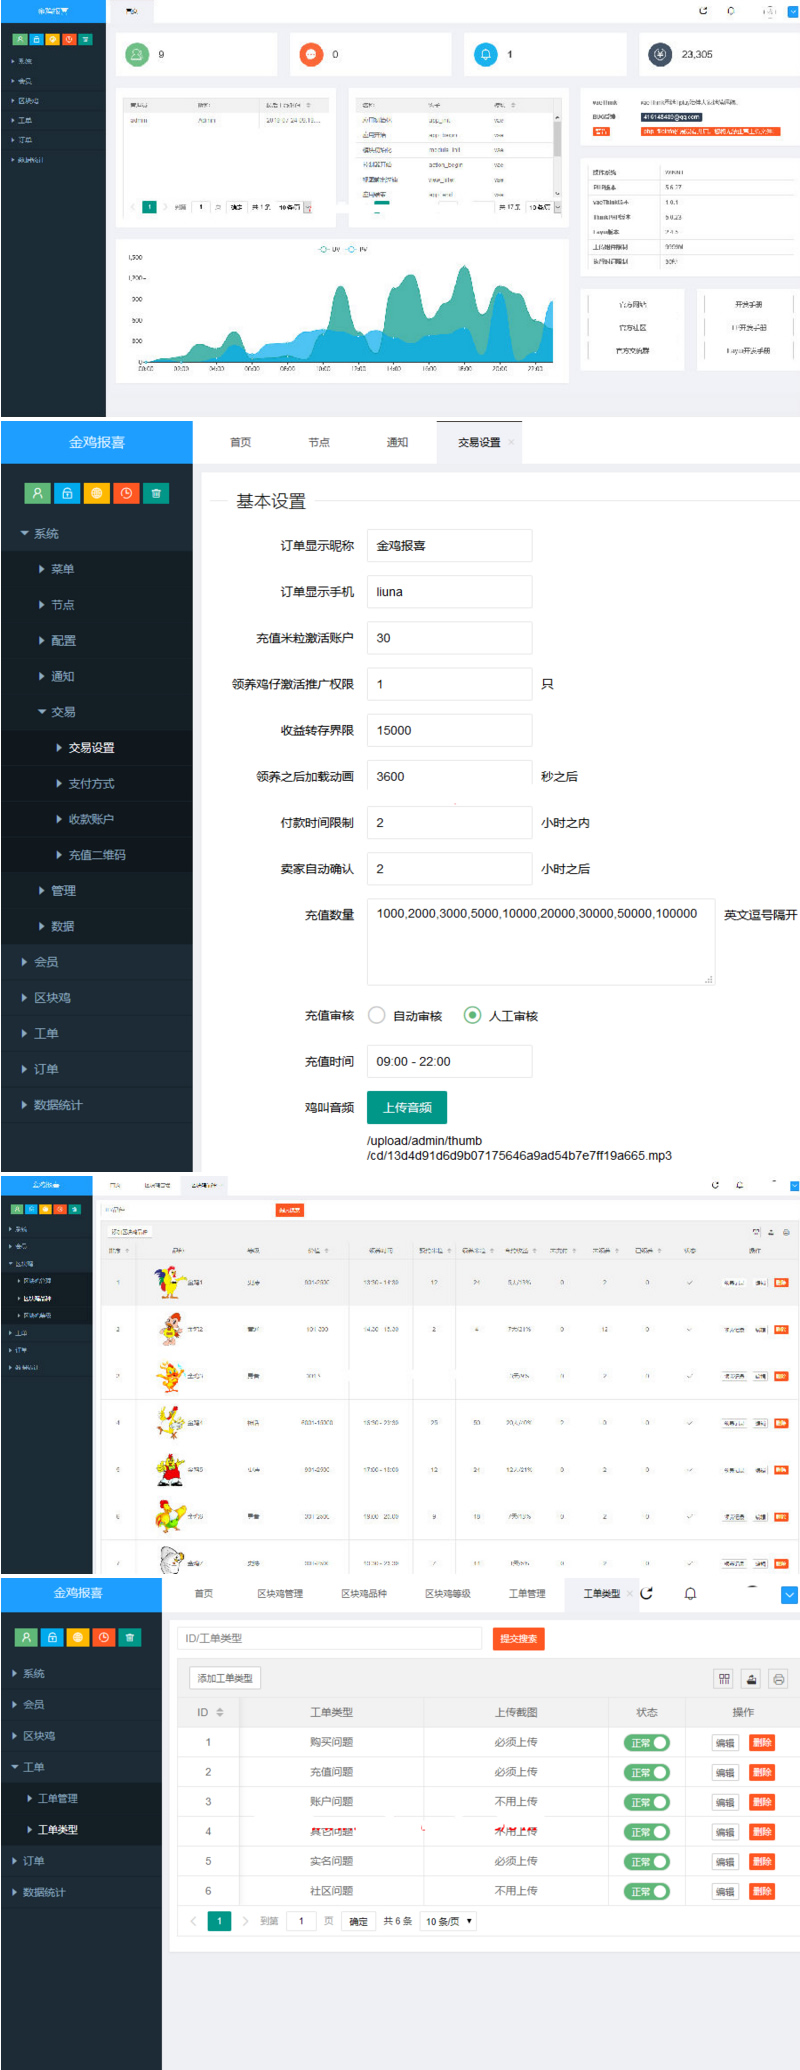Expand 收款账户 in the sidebar
This screenshot has width=800, height=2070.
tap(90, 819)
